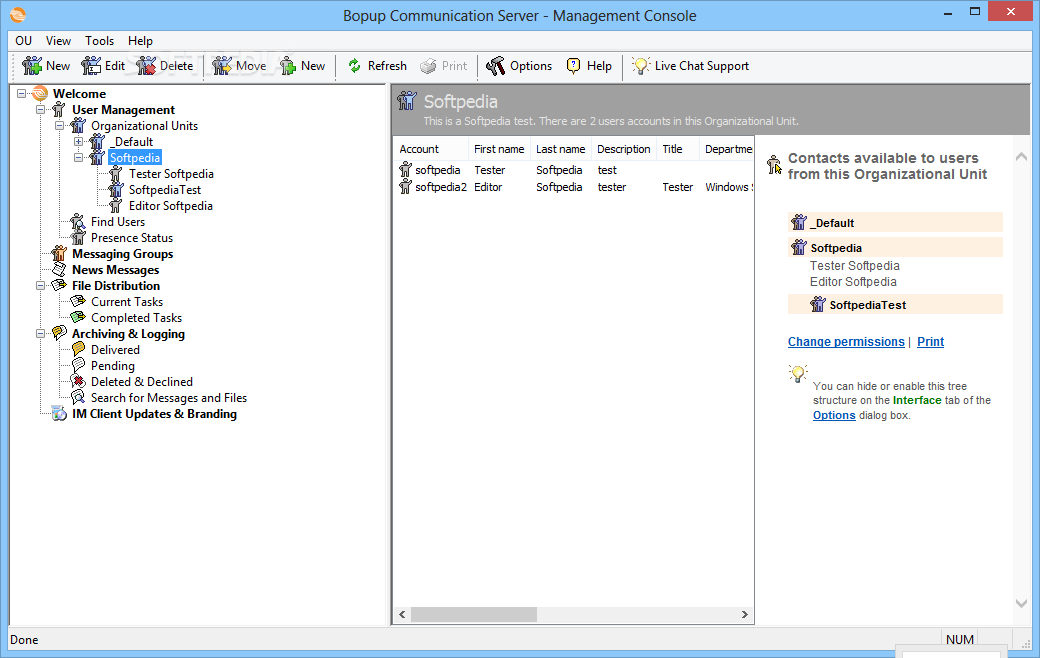Open Options from the toolbar
The width and height of the screenshot is (1040, 658).
point(519,66)
